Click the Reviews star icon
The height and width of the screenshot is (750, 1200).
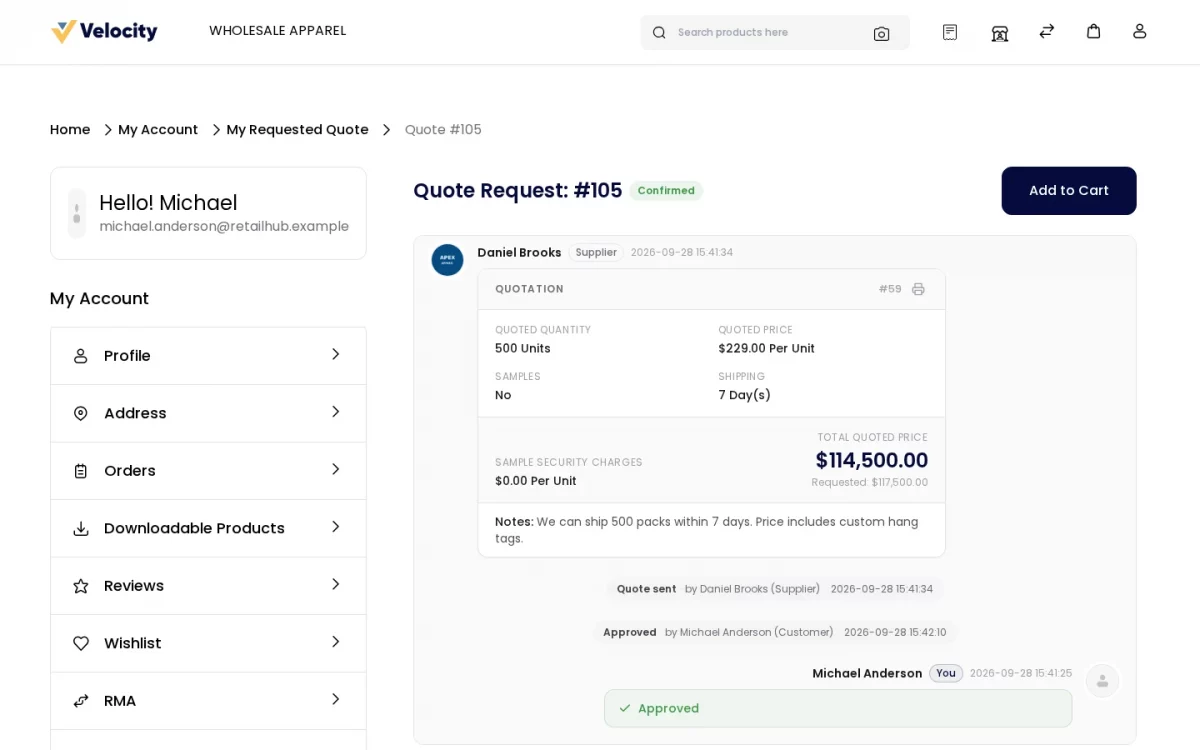[81, 586]
